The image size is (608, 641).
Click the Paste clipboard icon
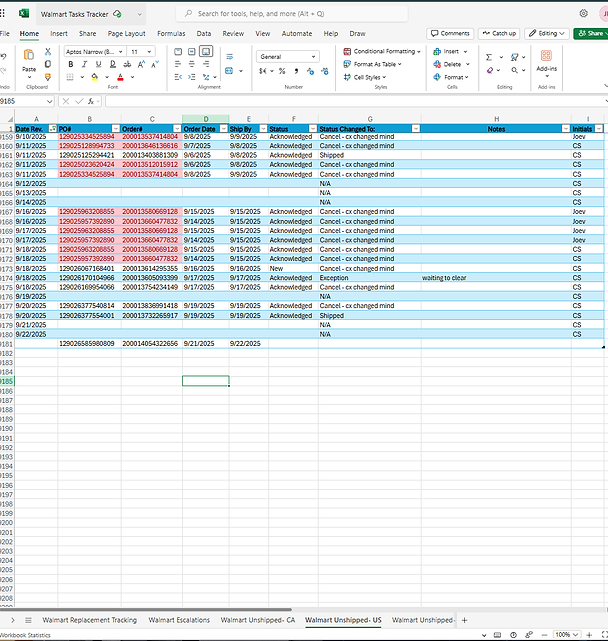[29, 55]
